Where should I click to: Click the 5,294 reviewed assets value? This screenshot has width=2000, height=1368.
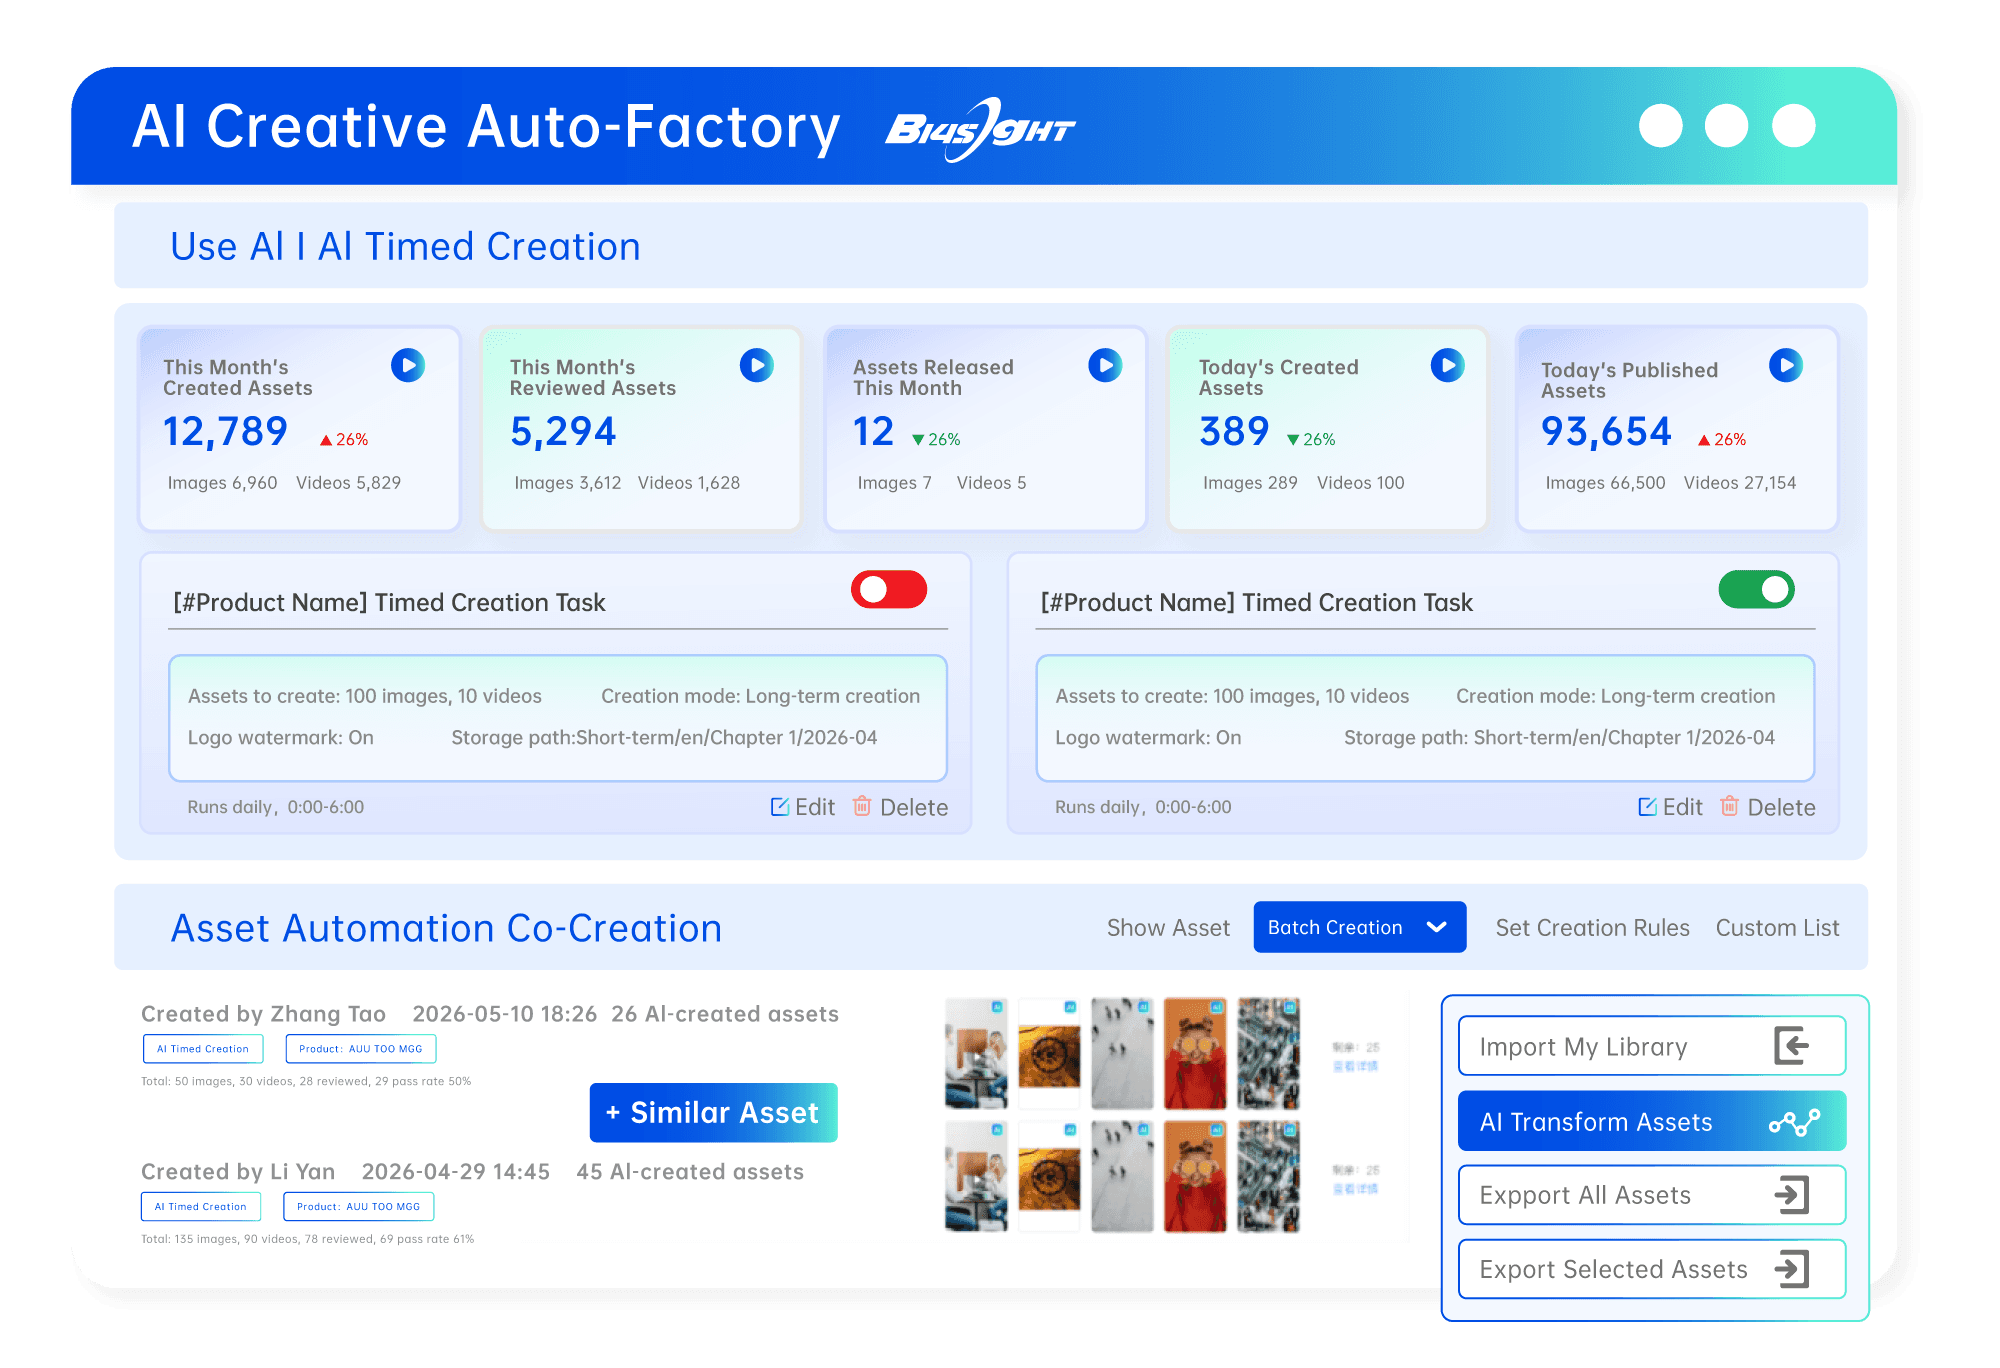tap(563, 432)
